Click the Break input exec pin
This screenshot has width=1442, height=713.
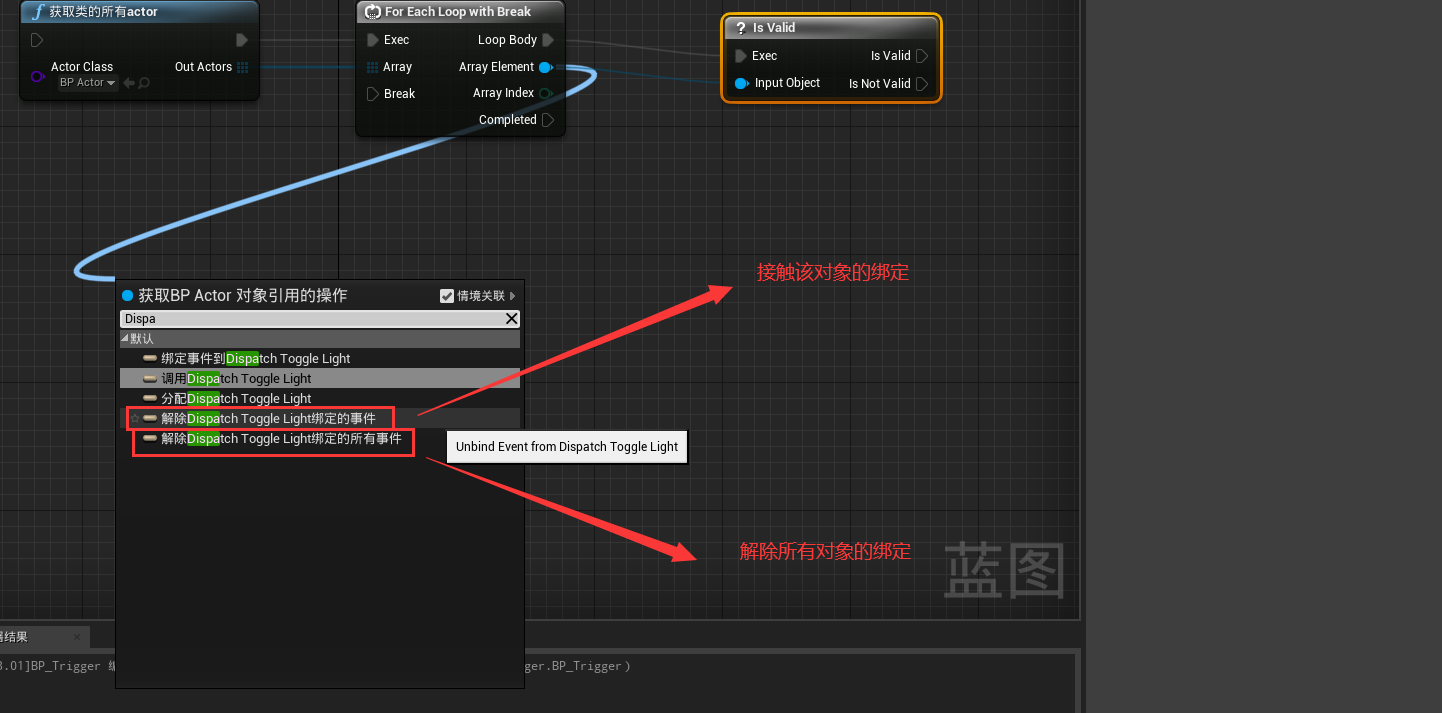[x=372, y=94]
